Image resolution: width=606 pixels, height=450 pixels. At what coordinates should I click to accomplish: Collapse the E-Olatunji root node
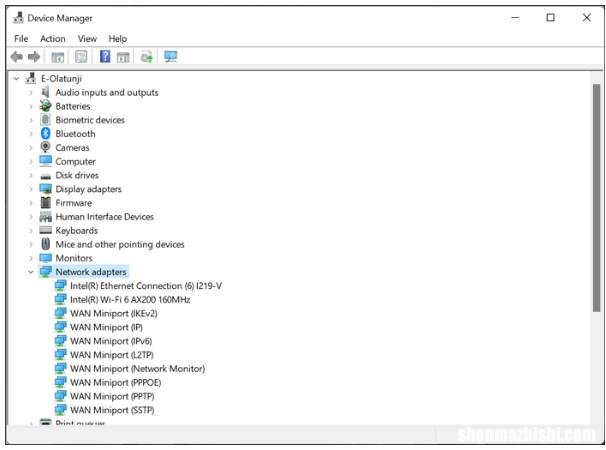(x=16, y=79)
